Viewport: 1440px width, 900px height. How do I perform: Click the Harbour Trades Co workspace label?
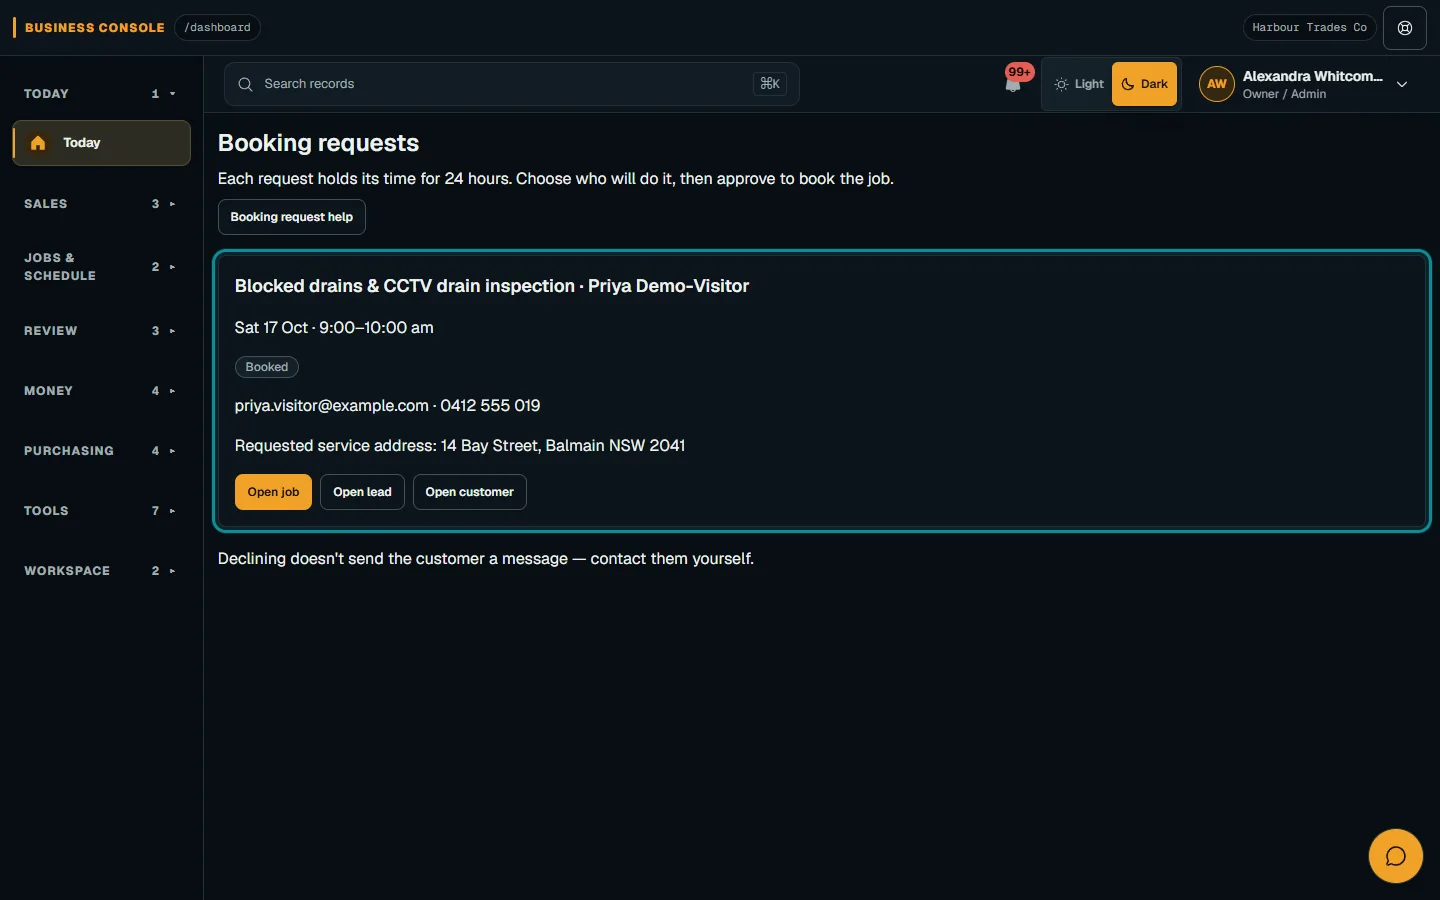[1309, 28]
